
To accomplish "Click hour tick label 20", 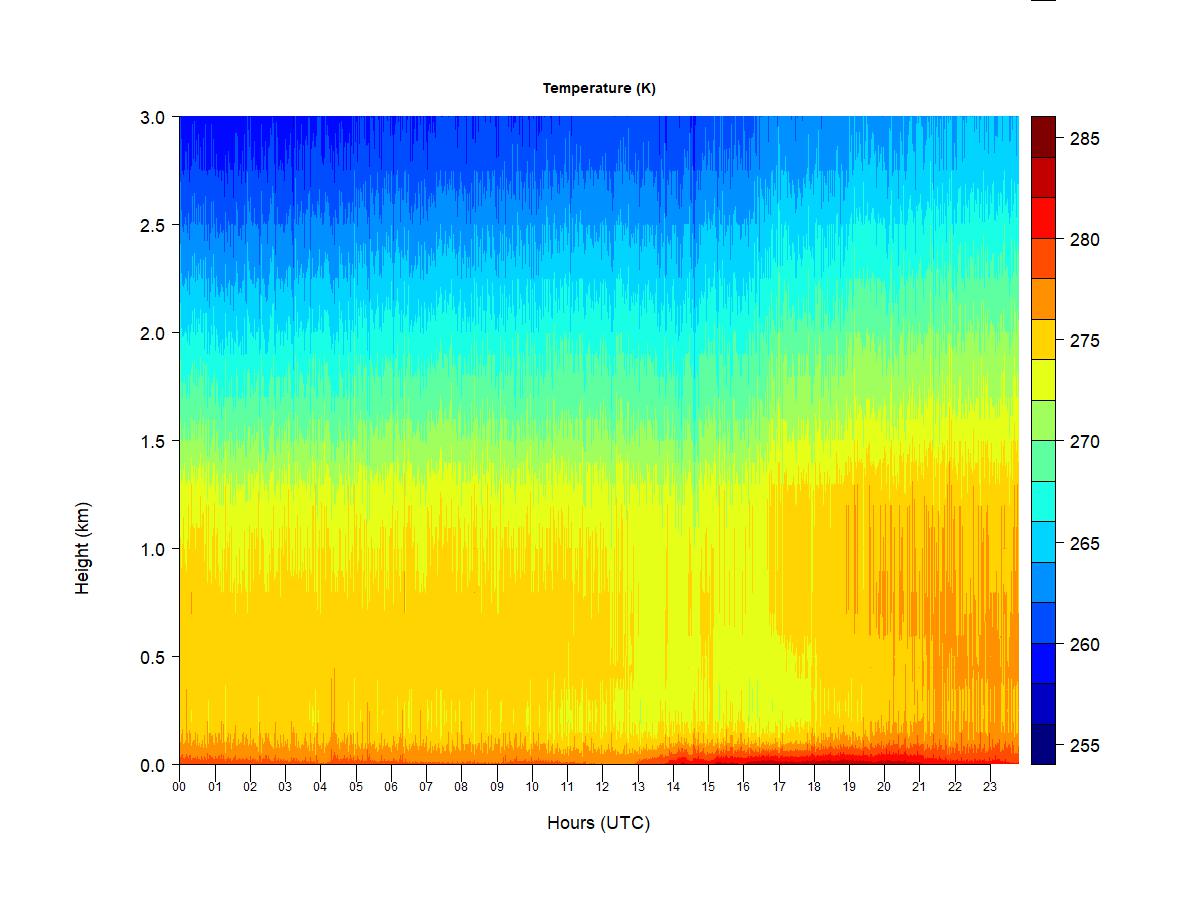I will coord(884,786).
